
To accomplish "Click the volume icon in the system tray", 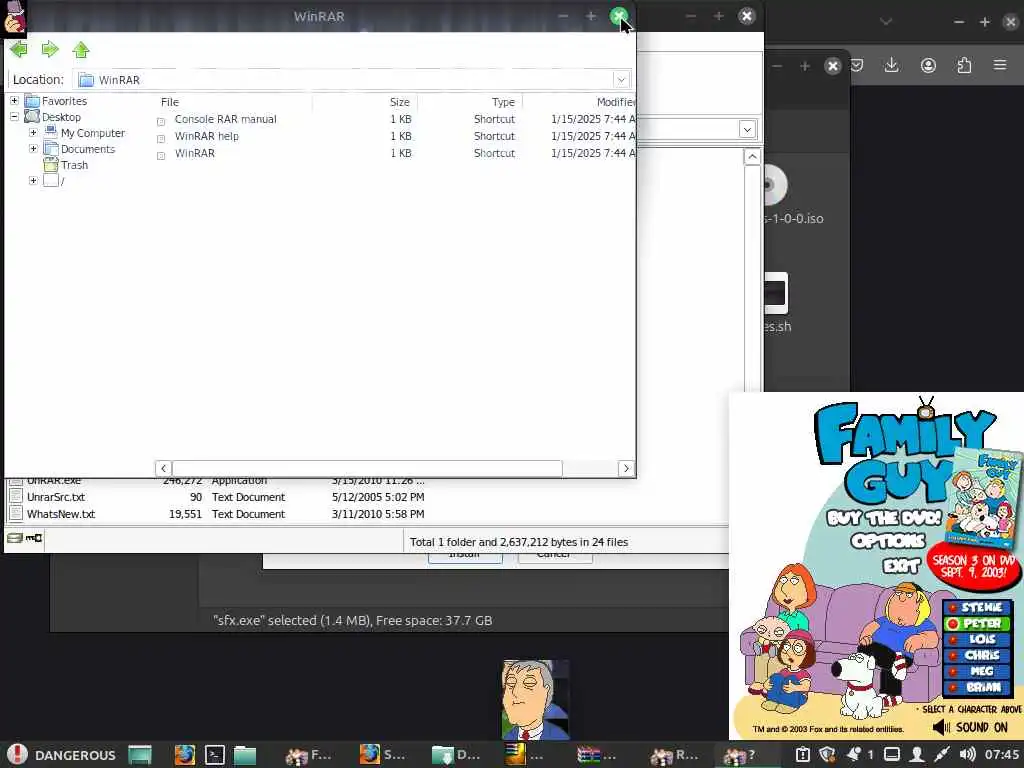I will pos(967,754).
